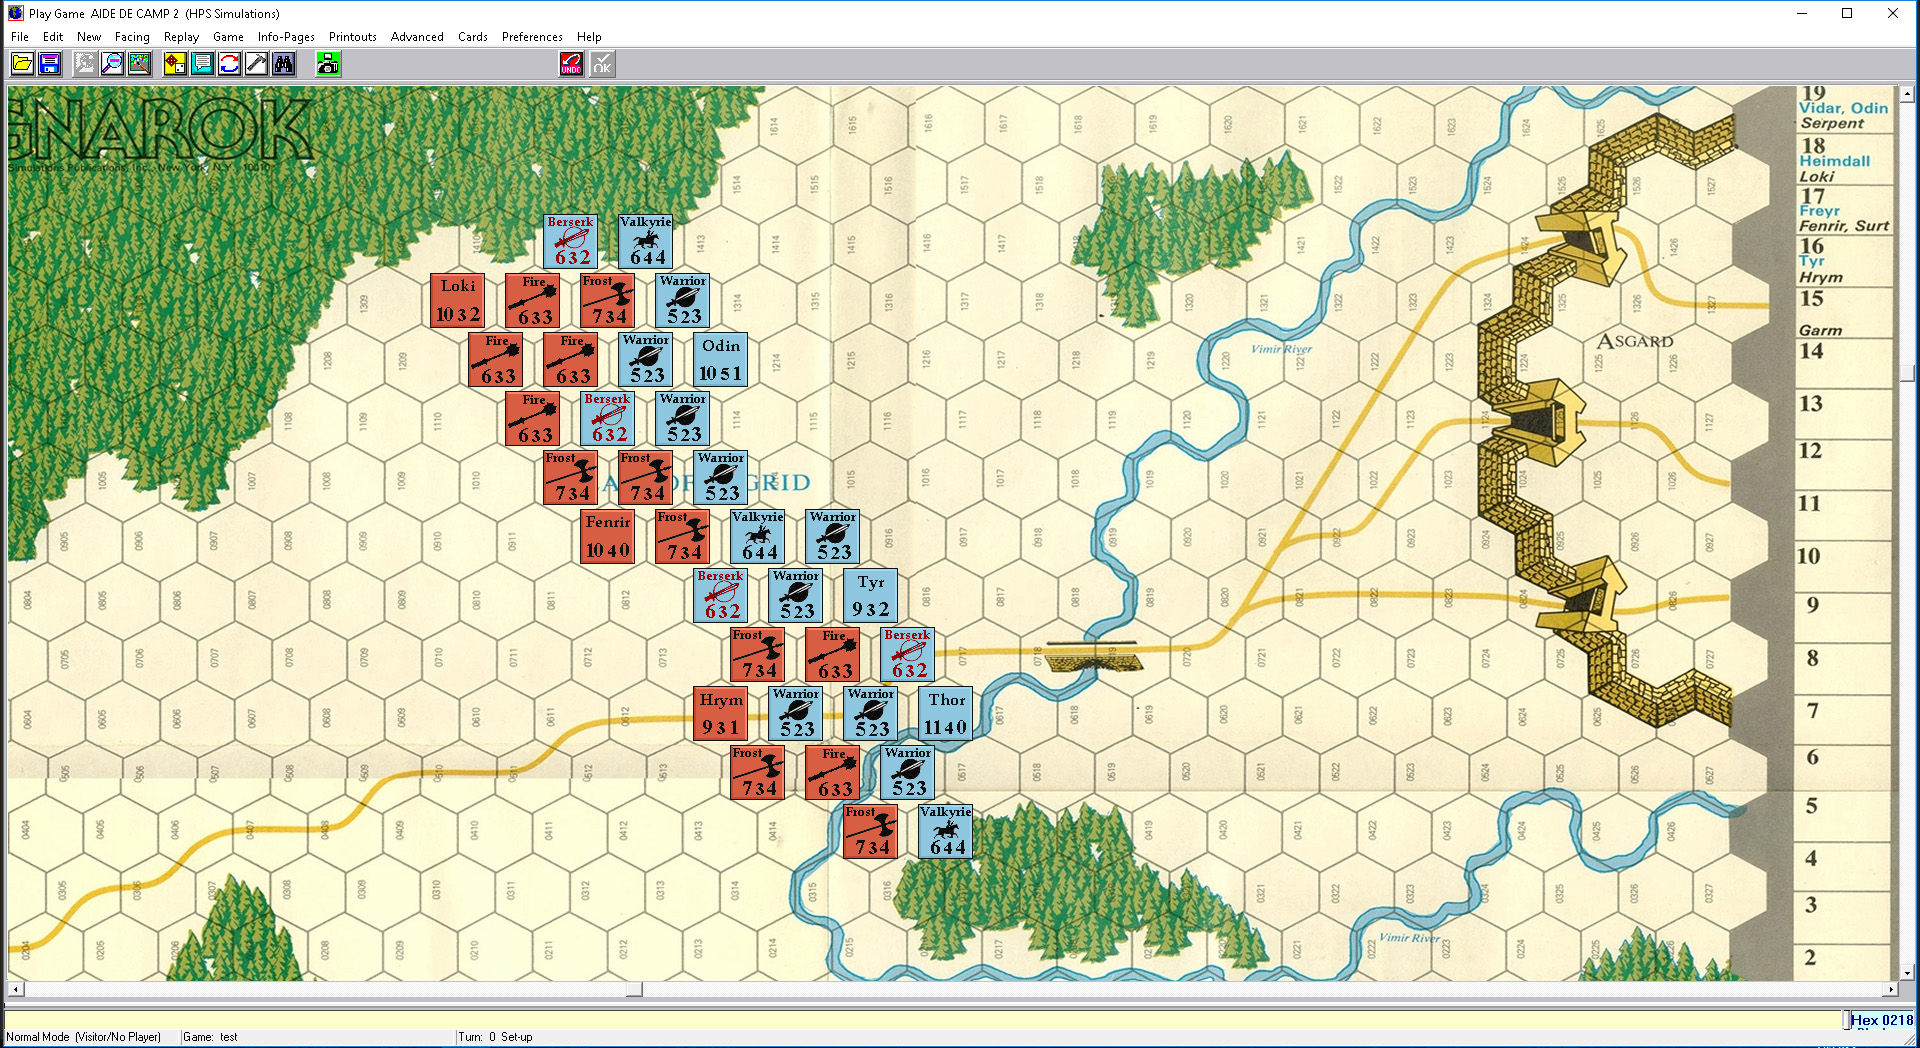Open the speech bubble notes icon
The image size is (1920, 1048).
tap(202, 65)
